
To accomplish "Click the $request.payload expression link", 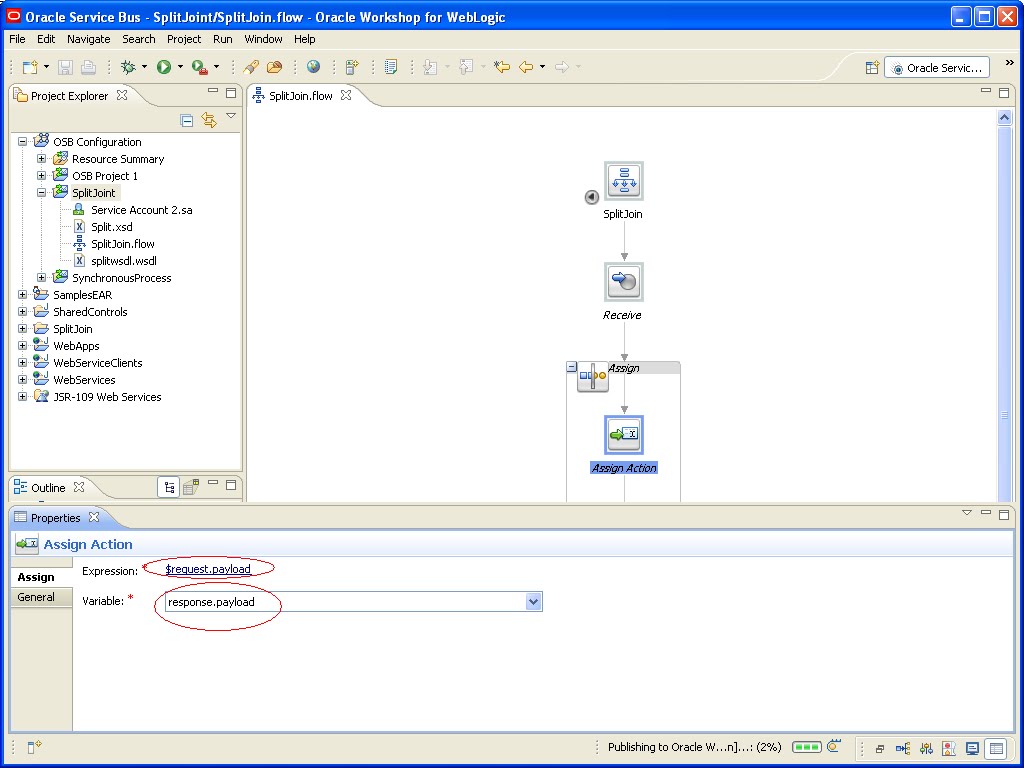I will click(208, 569).
